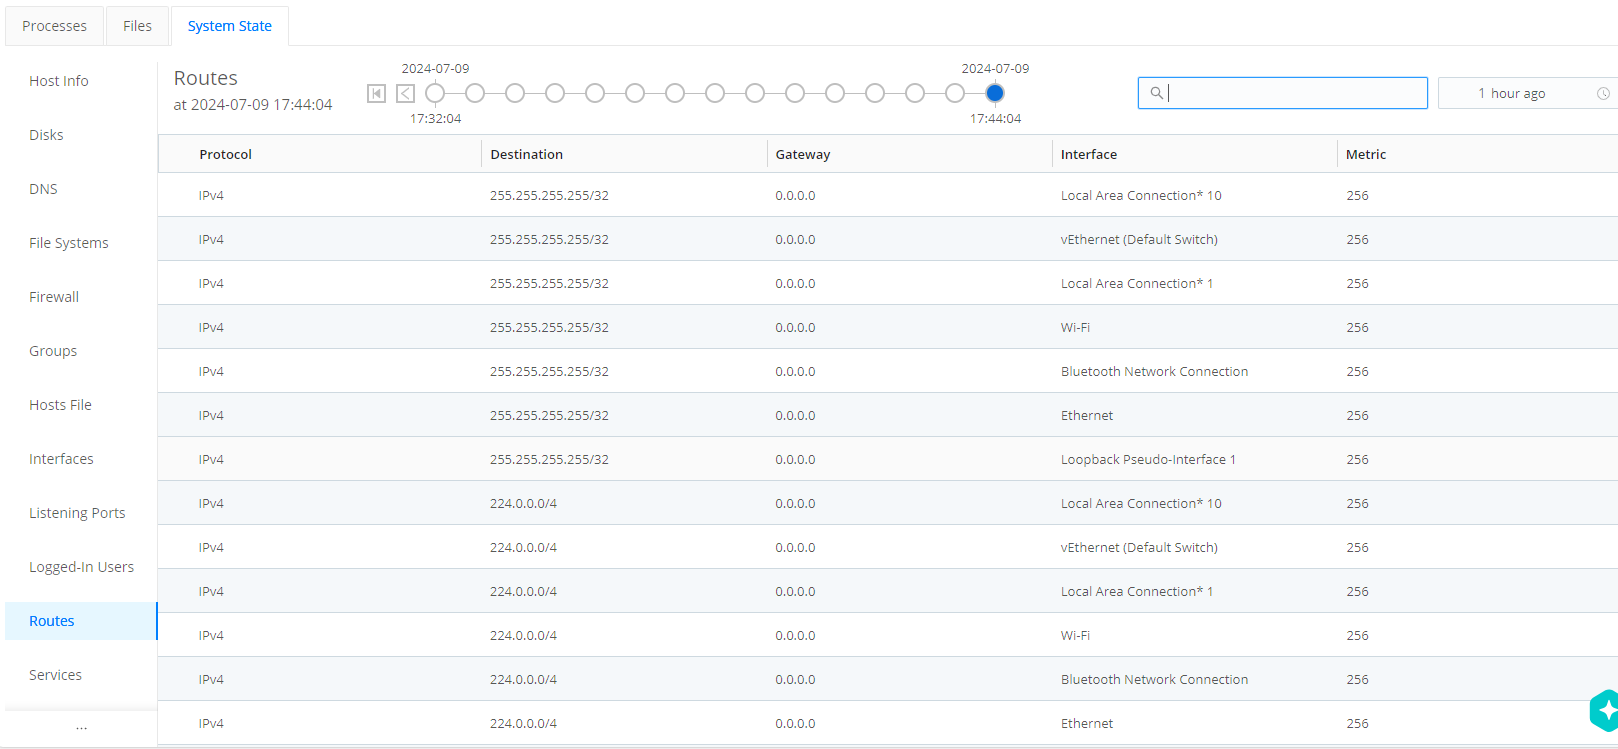The image size is (1618, 749).
Task: Open the '1 hour ago' time dropdown
Action: [1527, 93]
